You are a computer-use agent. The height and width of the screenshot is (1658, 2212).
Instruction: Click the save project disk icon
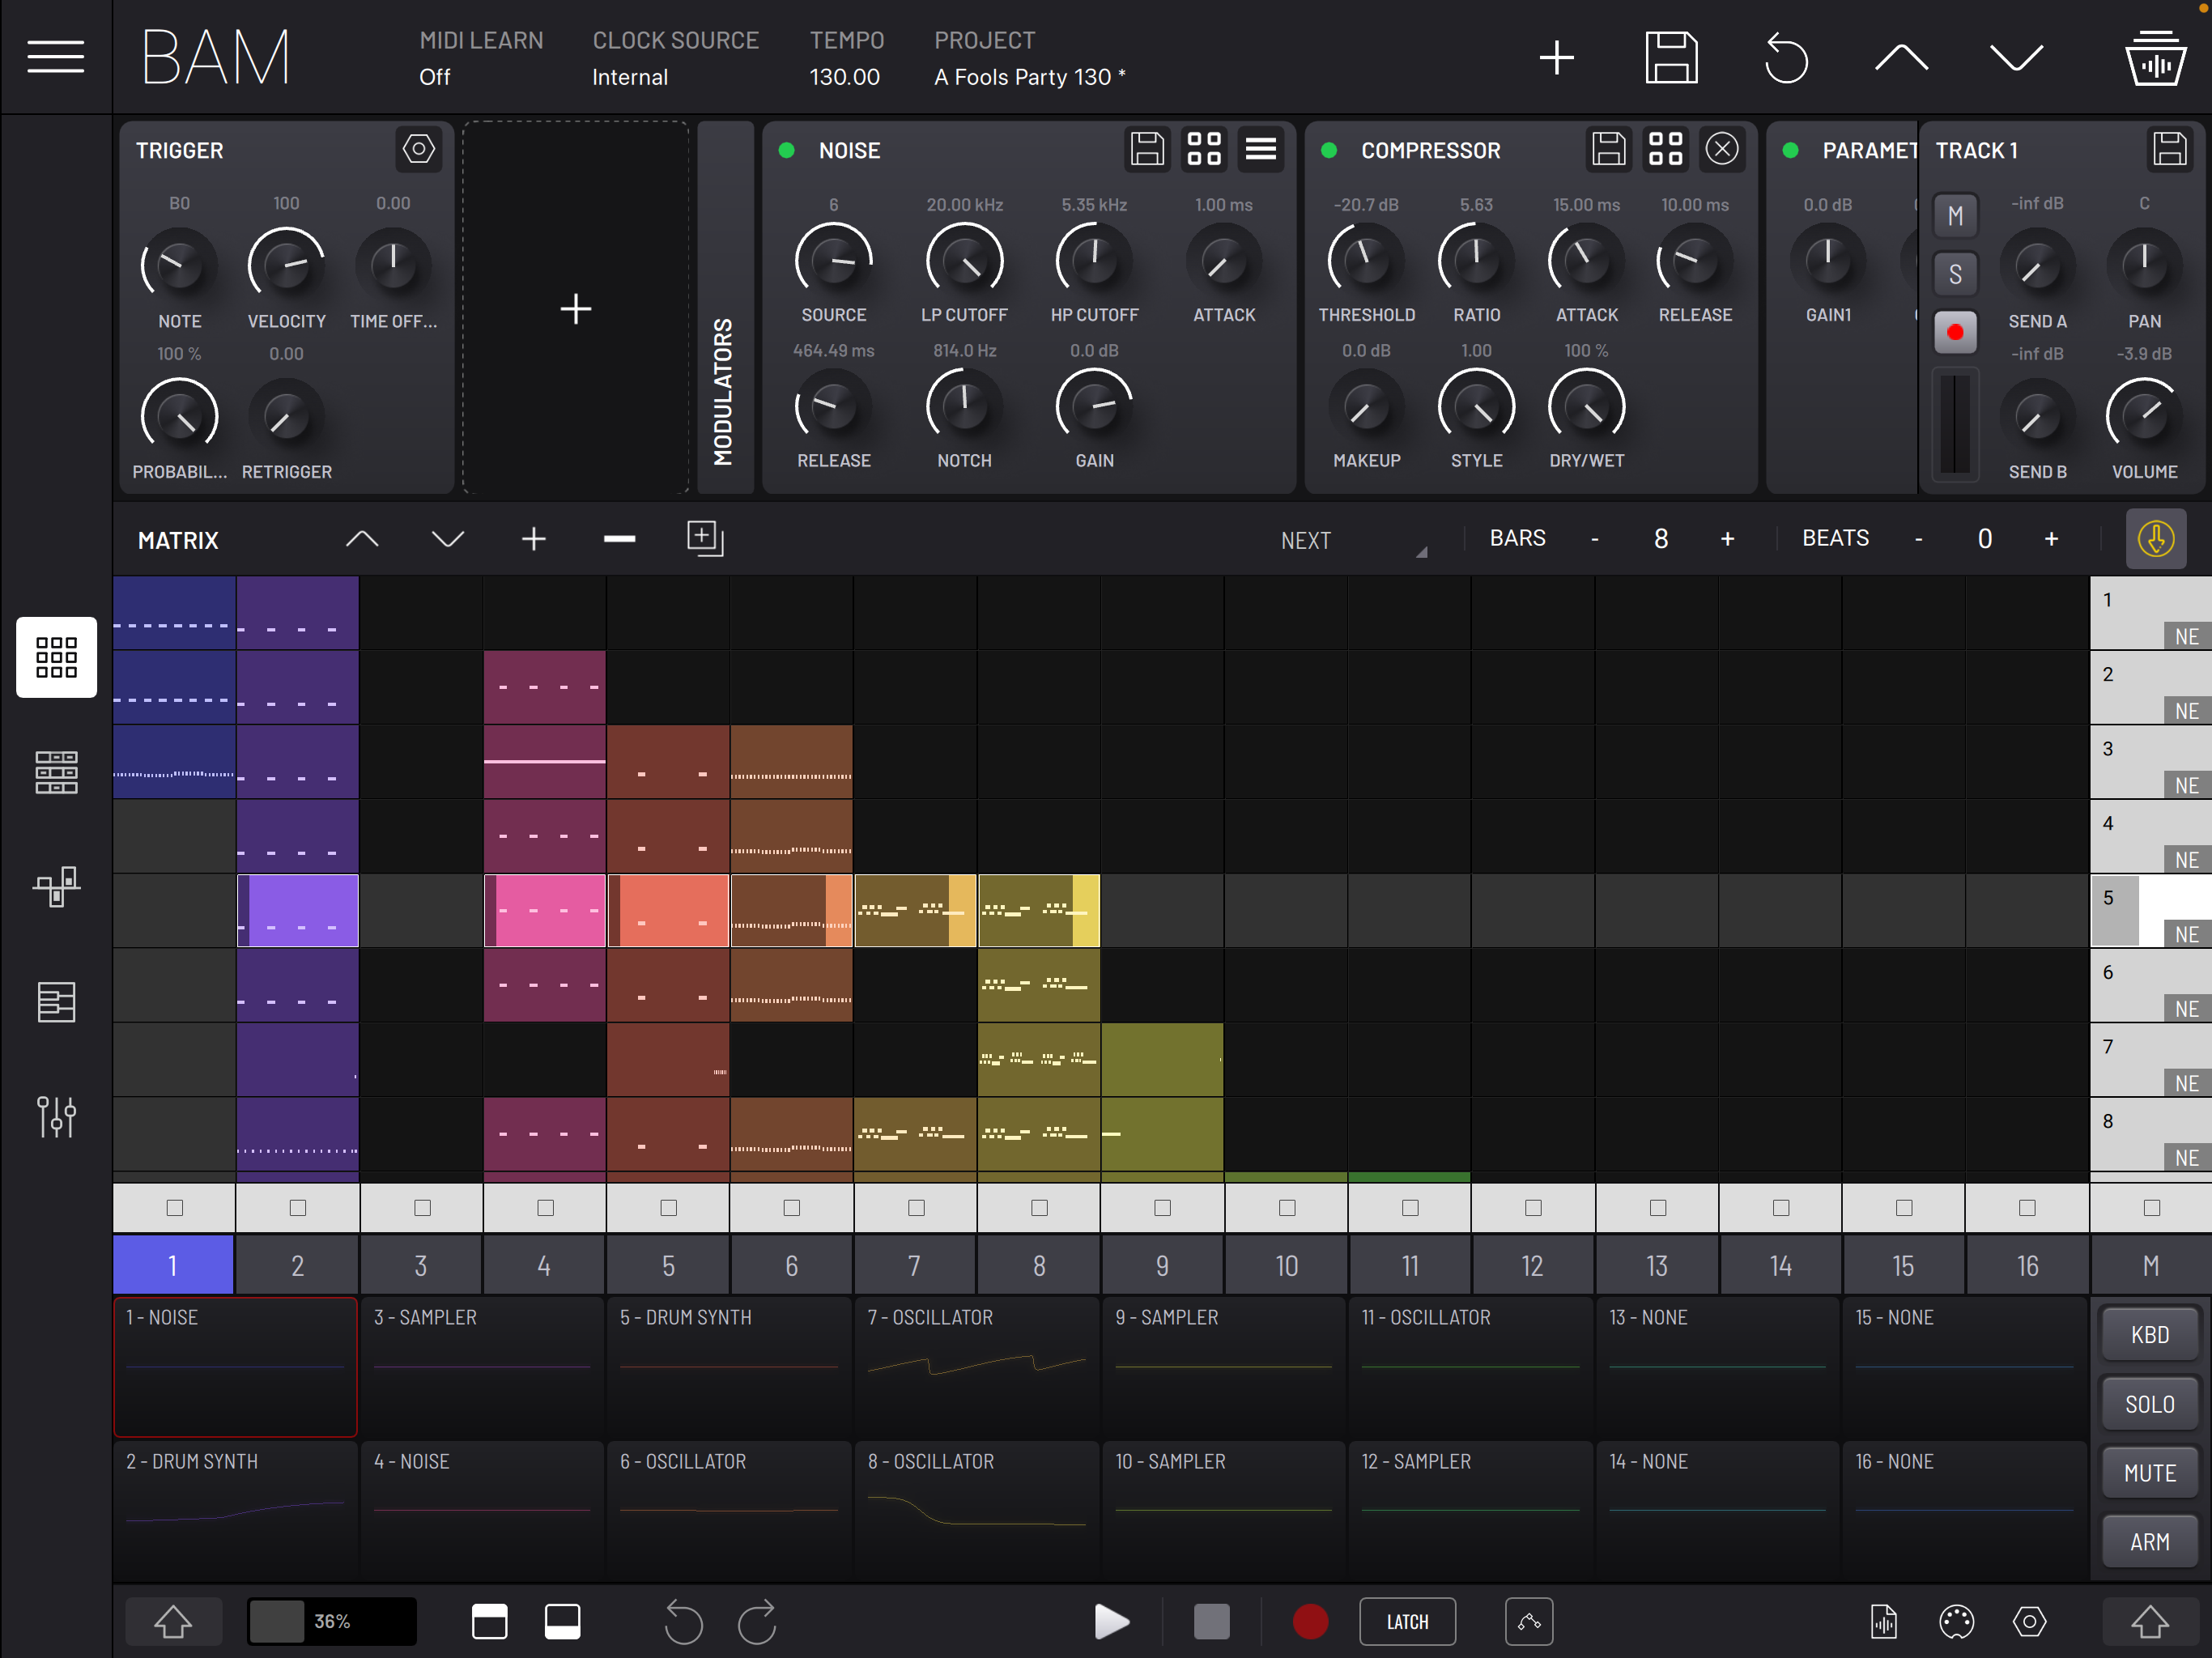tap(1671, 57)
